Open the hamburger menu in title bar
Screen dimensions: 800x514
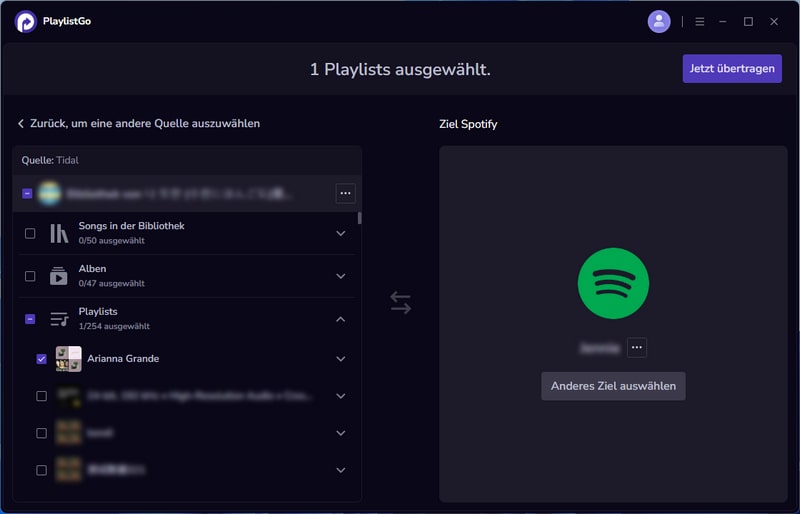(x=699, y=21)
